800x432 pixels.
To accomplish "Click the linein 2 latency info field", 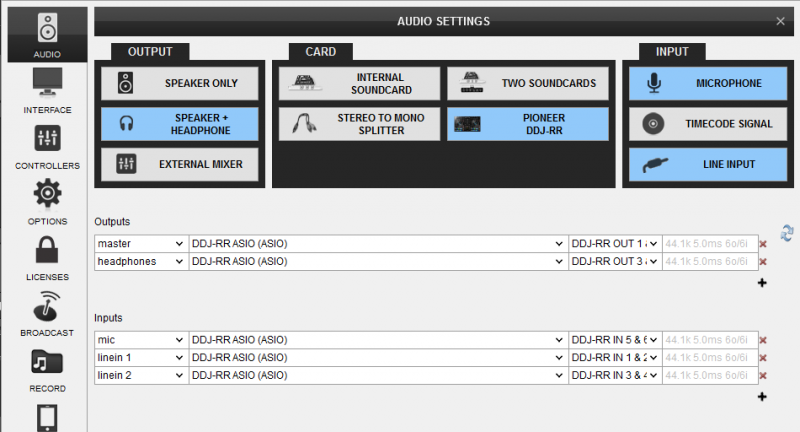I will (x=708, y=376).
